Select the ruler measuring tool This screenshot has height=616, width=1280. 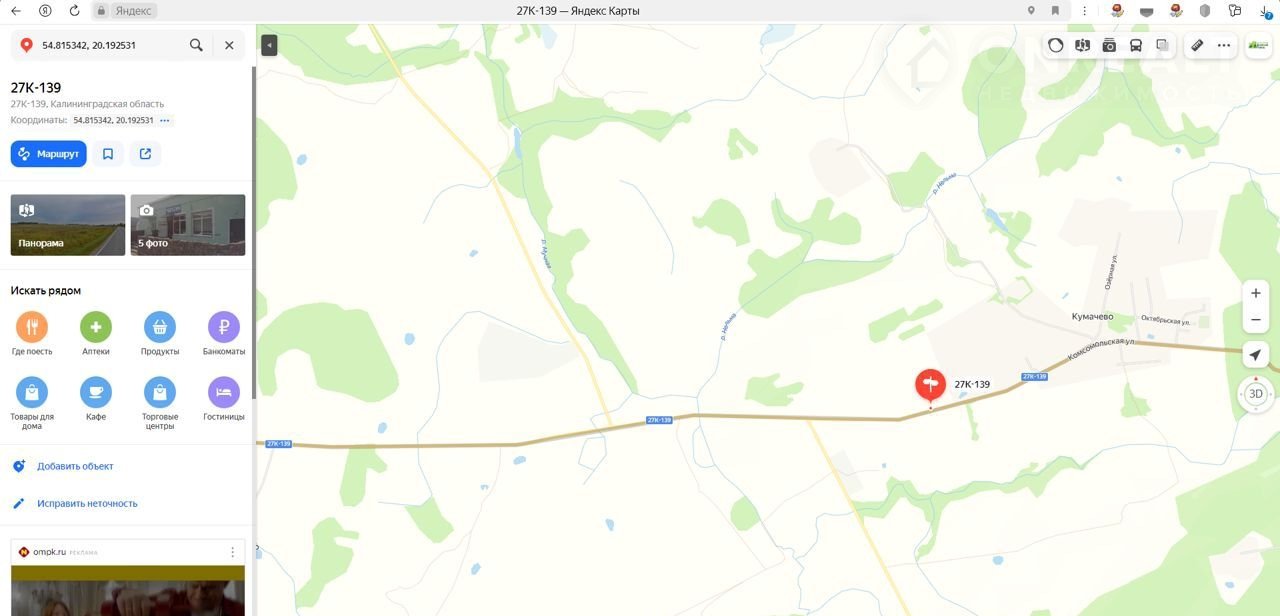[1197, 45]
